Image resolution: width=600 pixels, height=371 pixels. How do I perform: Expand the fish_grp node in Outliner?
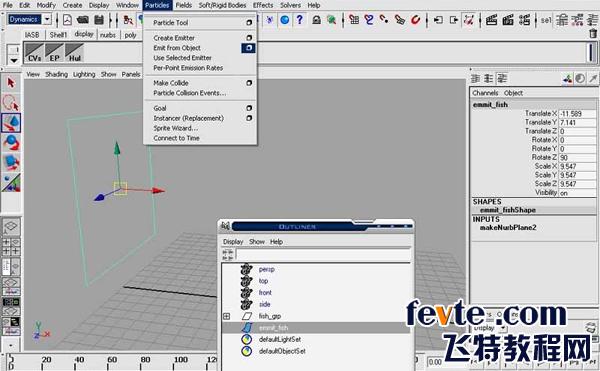pos(227,316)
